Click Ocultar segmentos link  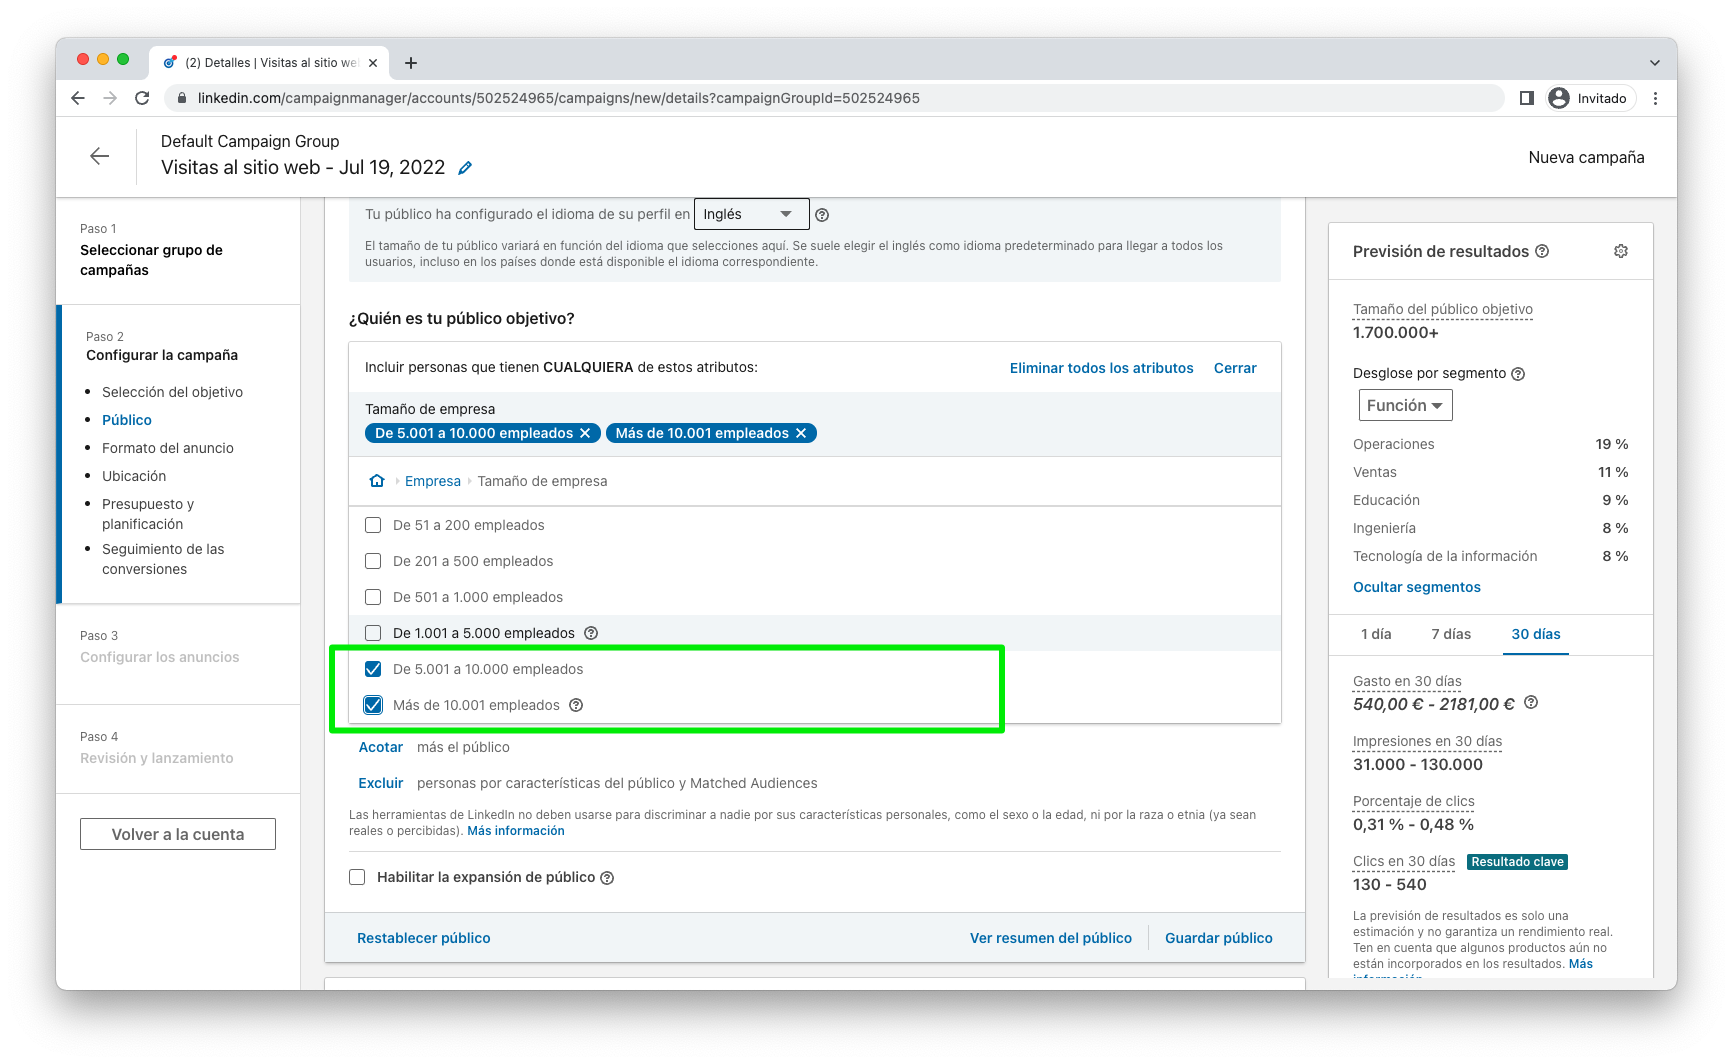coord(1417,587)
